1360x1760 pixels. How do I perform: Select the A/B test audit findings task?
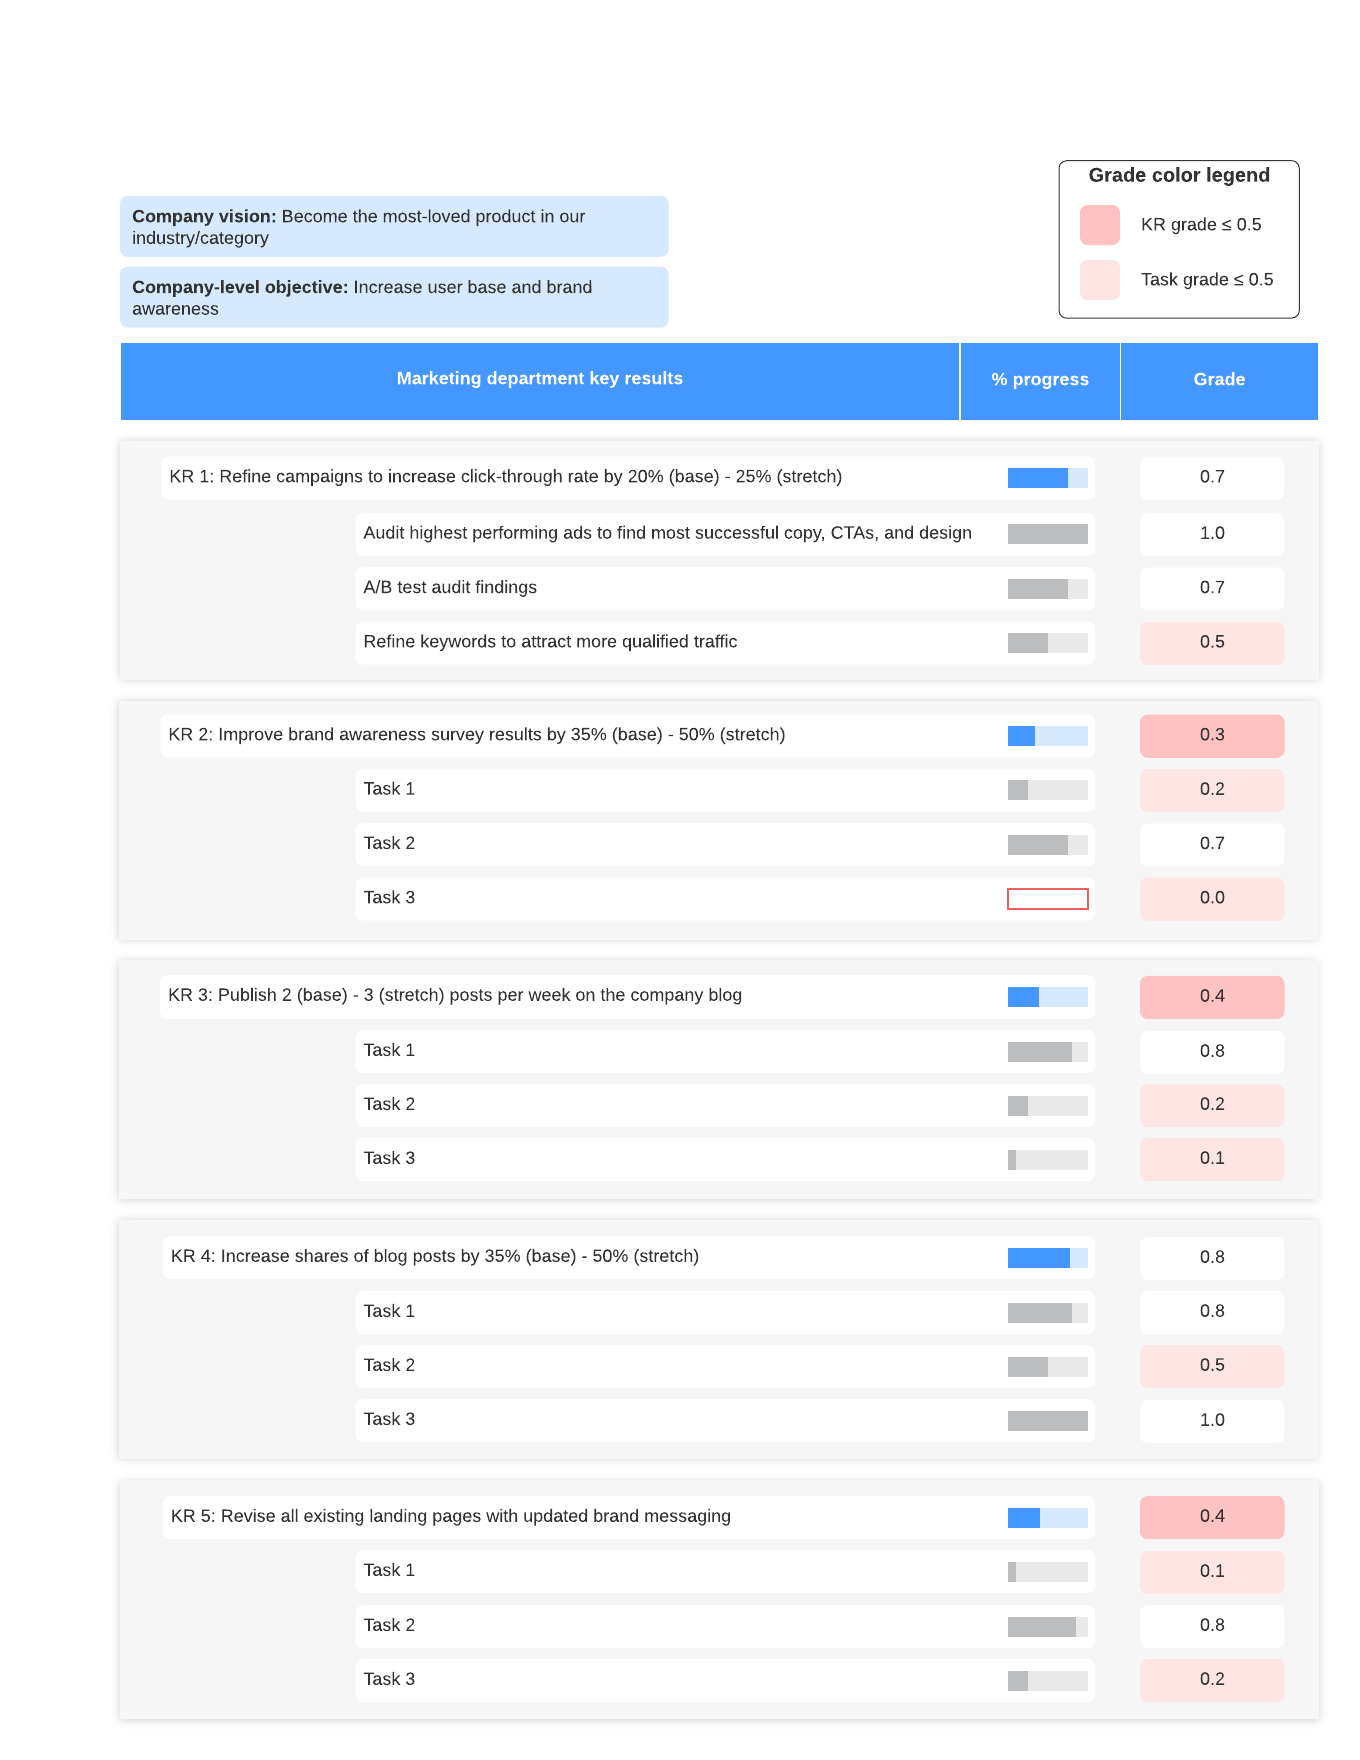tap(450, 588)
